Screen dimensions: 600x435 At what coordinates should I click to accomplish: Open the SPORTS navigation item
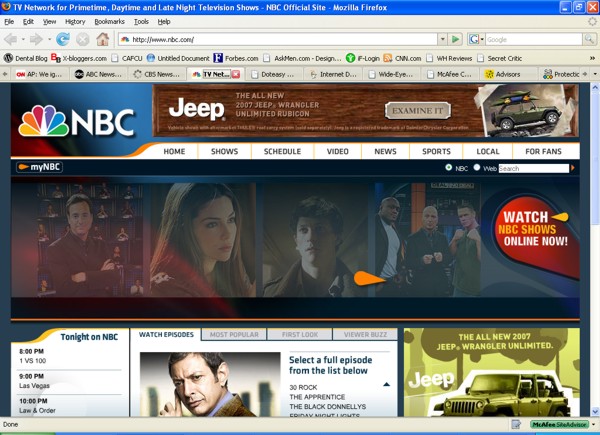[436, 152]
